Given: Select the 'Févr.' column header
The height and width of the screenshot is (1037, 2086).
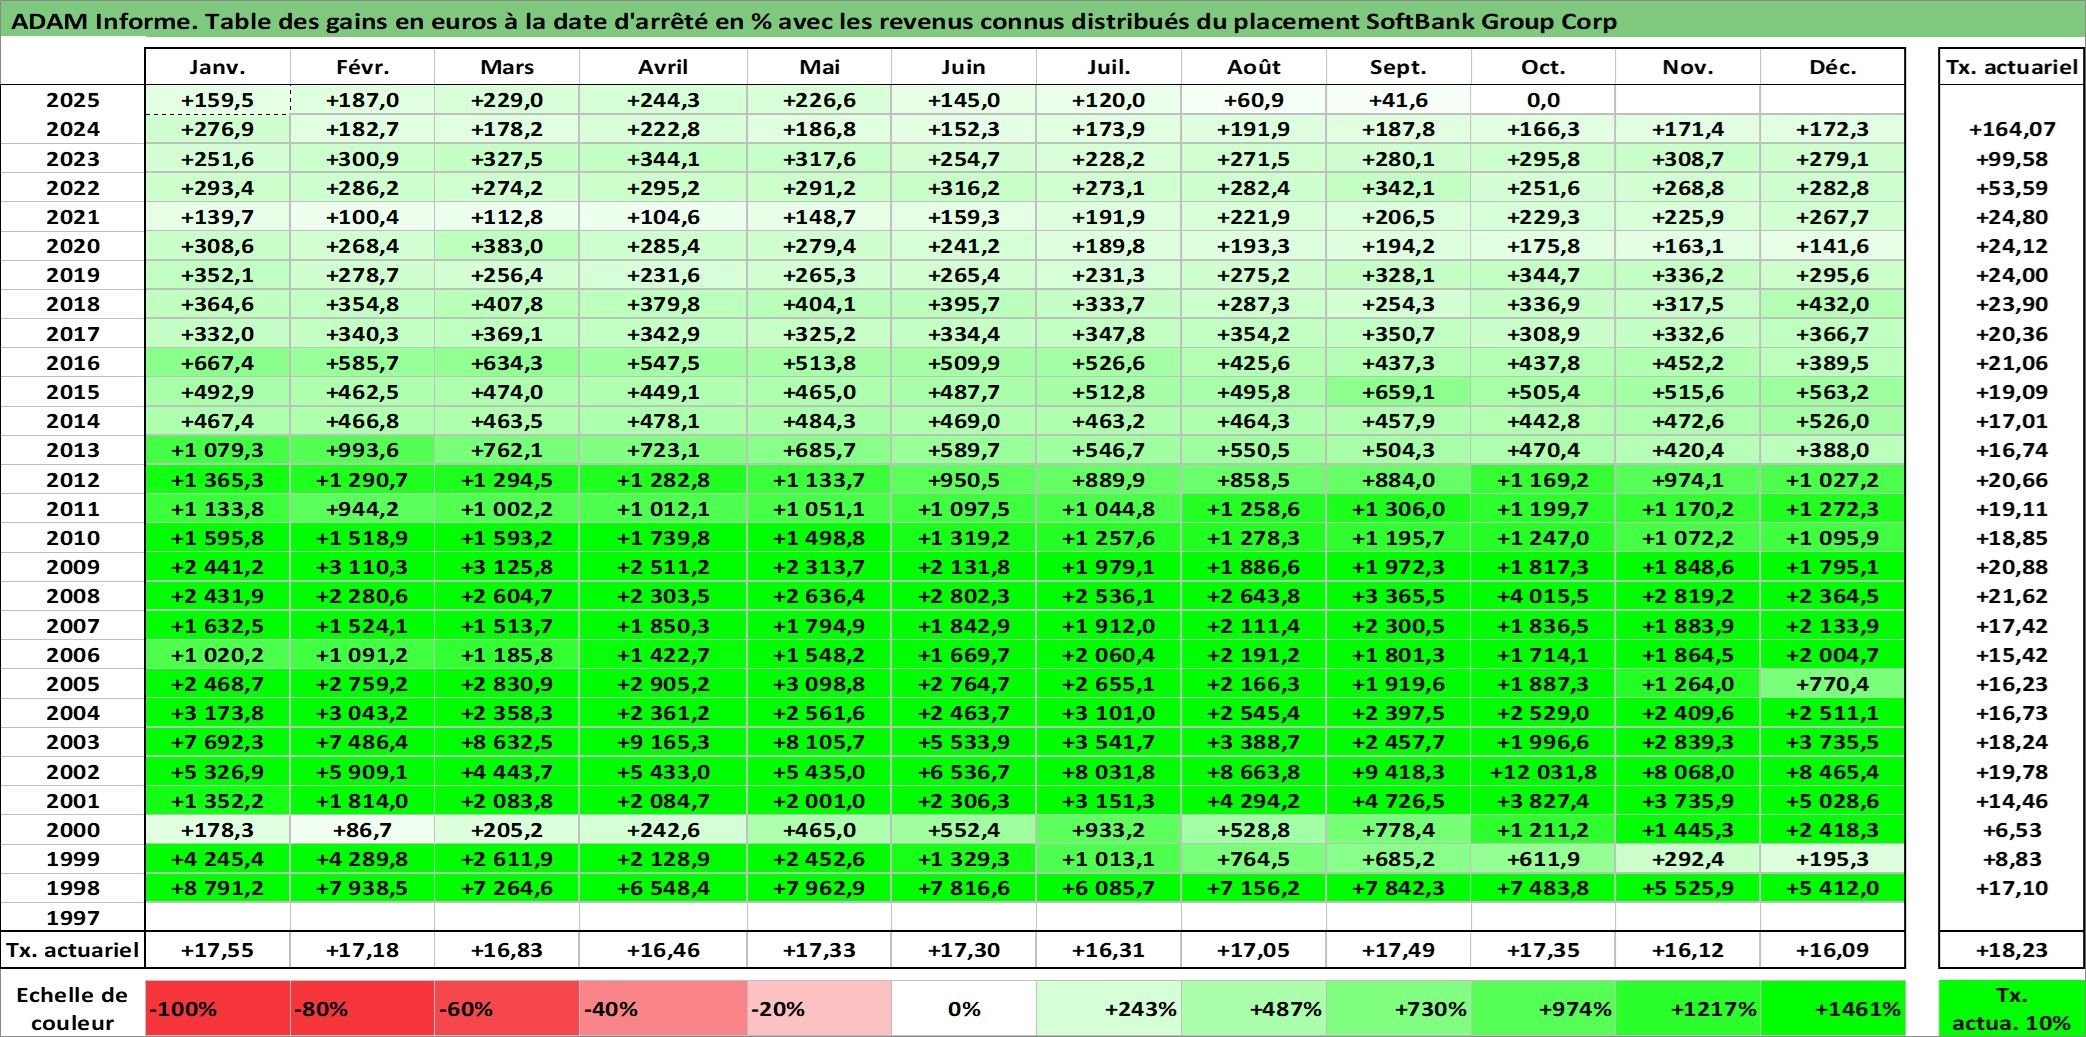Looking at the screenshot, I should coord(362,67).
